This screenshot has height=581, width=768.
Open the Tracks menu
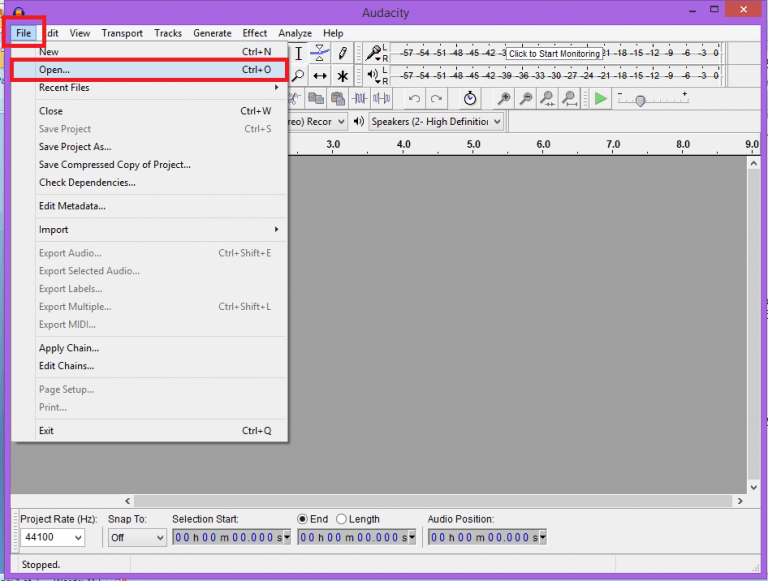(x=168, y=33)
